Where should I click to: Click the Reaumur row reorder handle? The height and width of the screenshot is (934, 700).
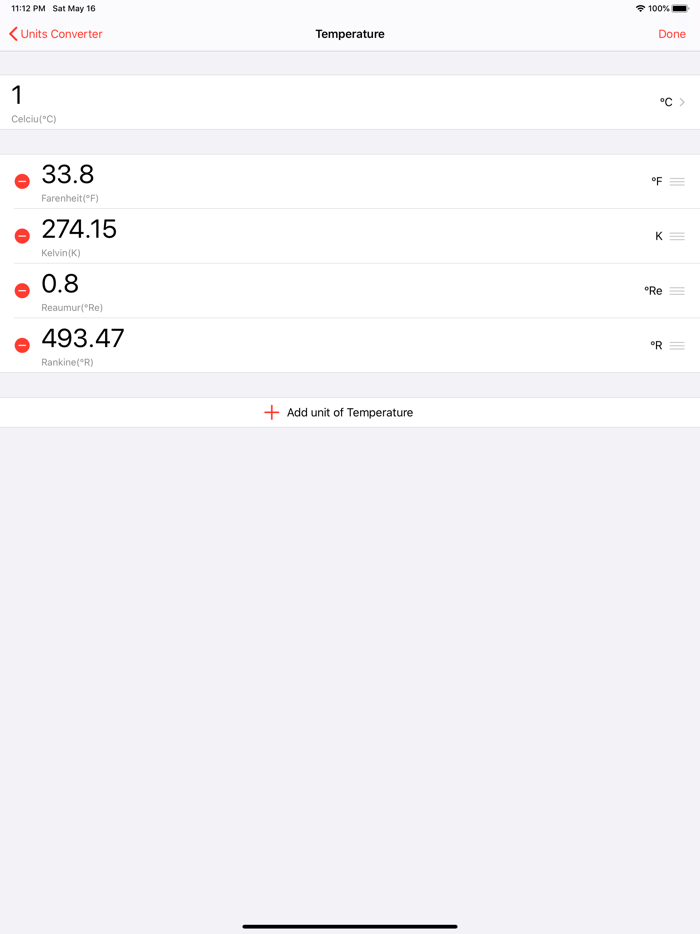(676, 290)
